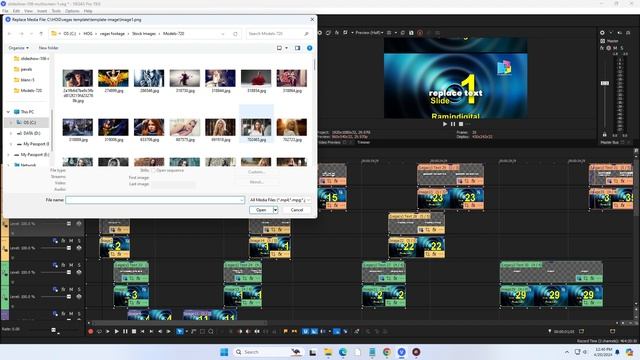Select the Envelope Edit tool

point(193,331)
